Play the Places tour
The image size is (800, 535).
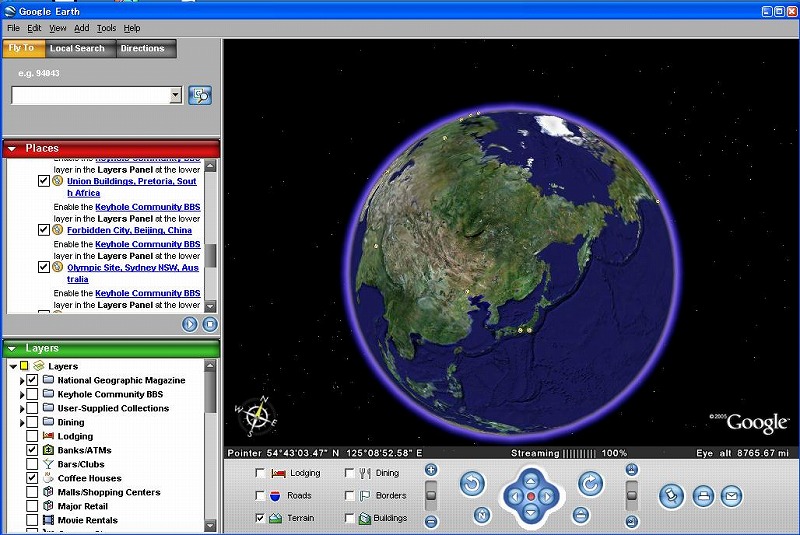point(190,324)
